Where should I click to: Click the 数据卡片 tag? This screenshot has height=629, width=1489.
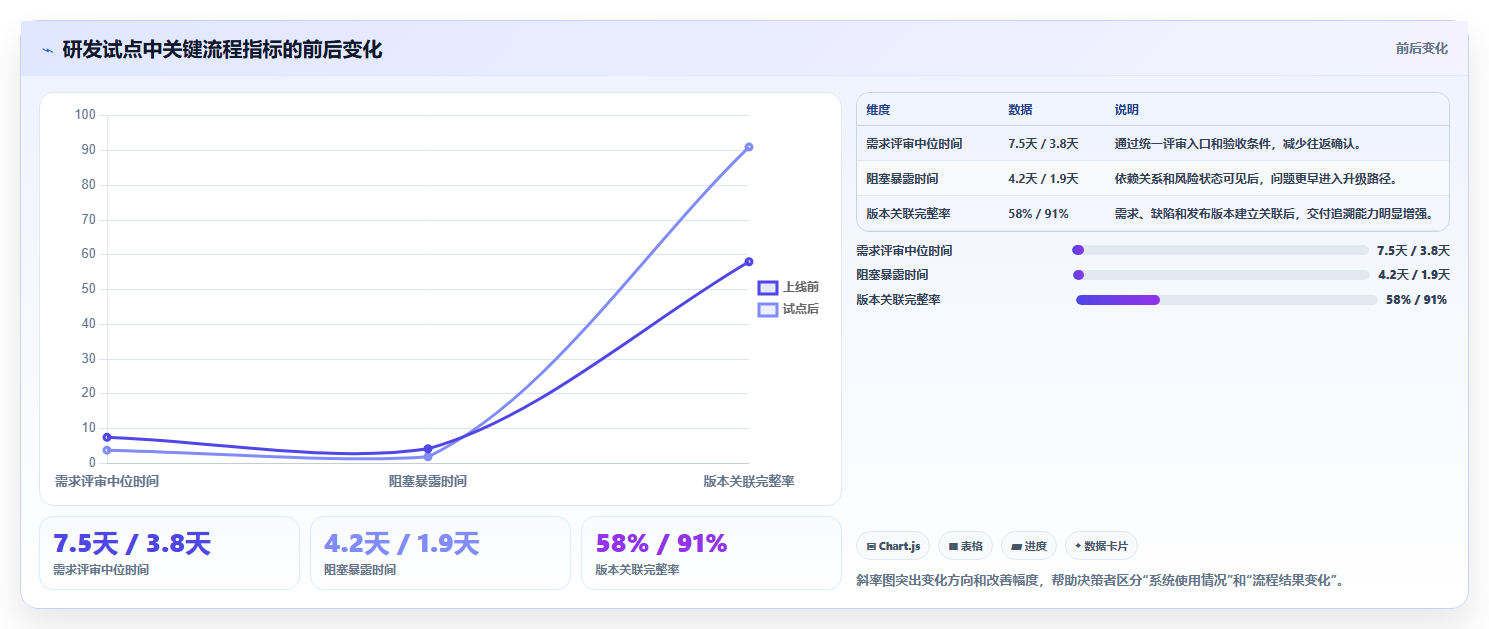1101,546
